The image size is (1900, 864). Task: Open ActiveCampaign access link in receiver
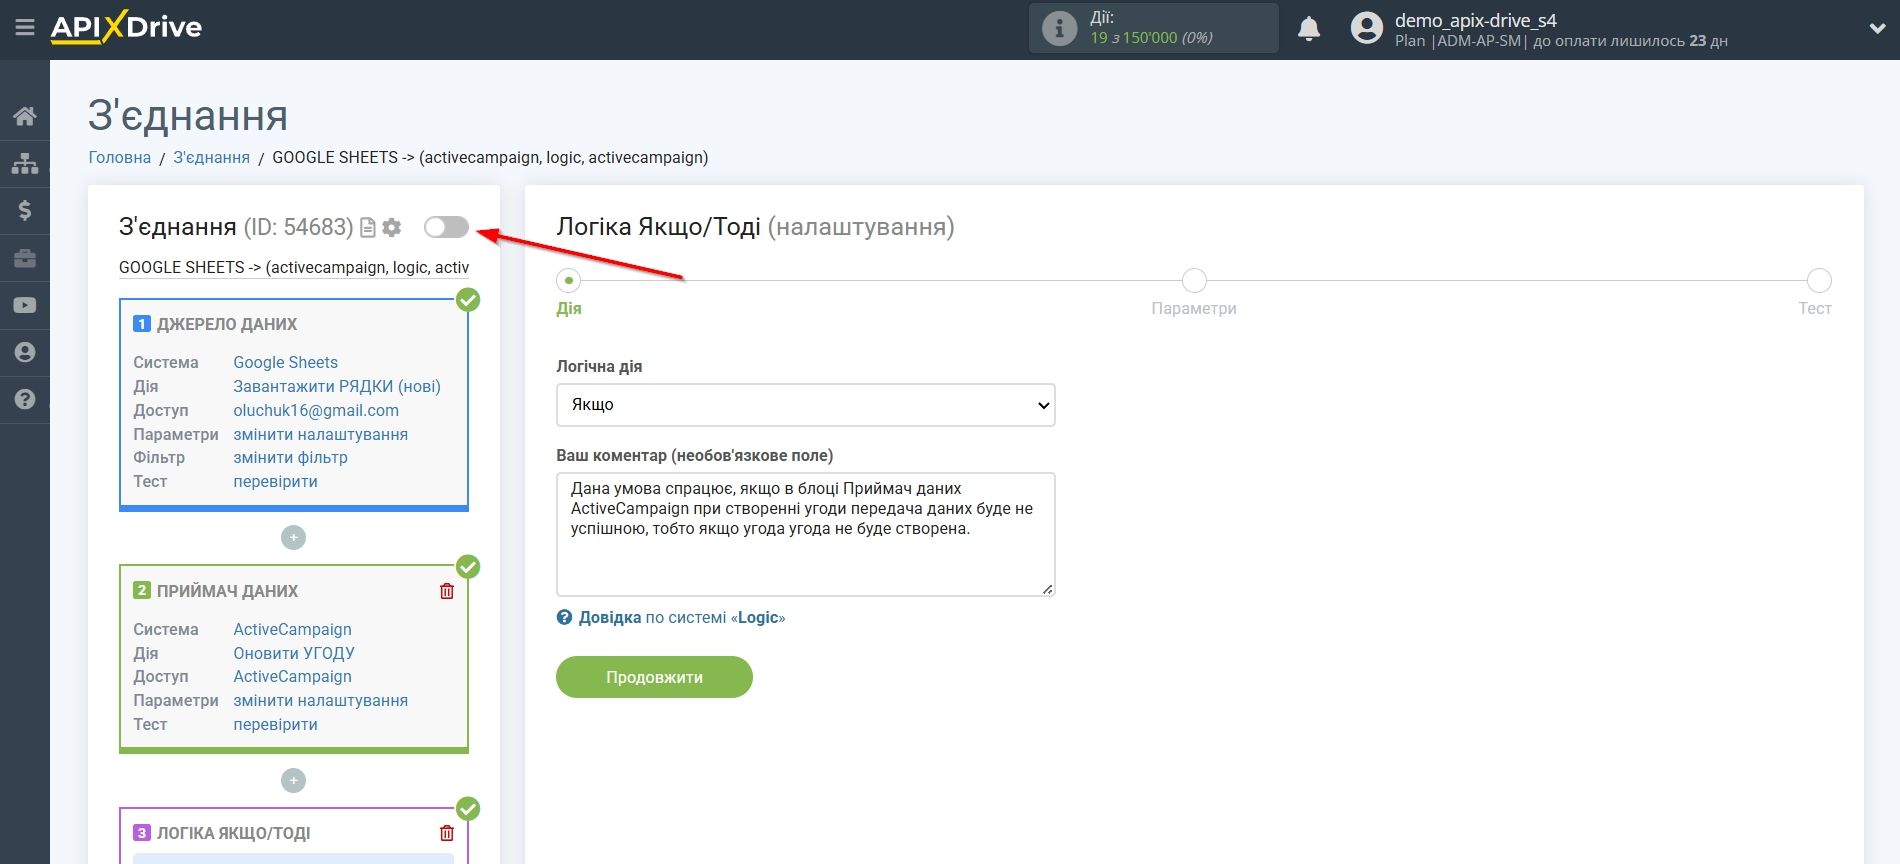click(x=292, y=677)
